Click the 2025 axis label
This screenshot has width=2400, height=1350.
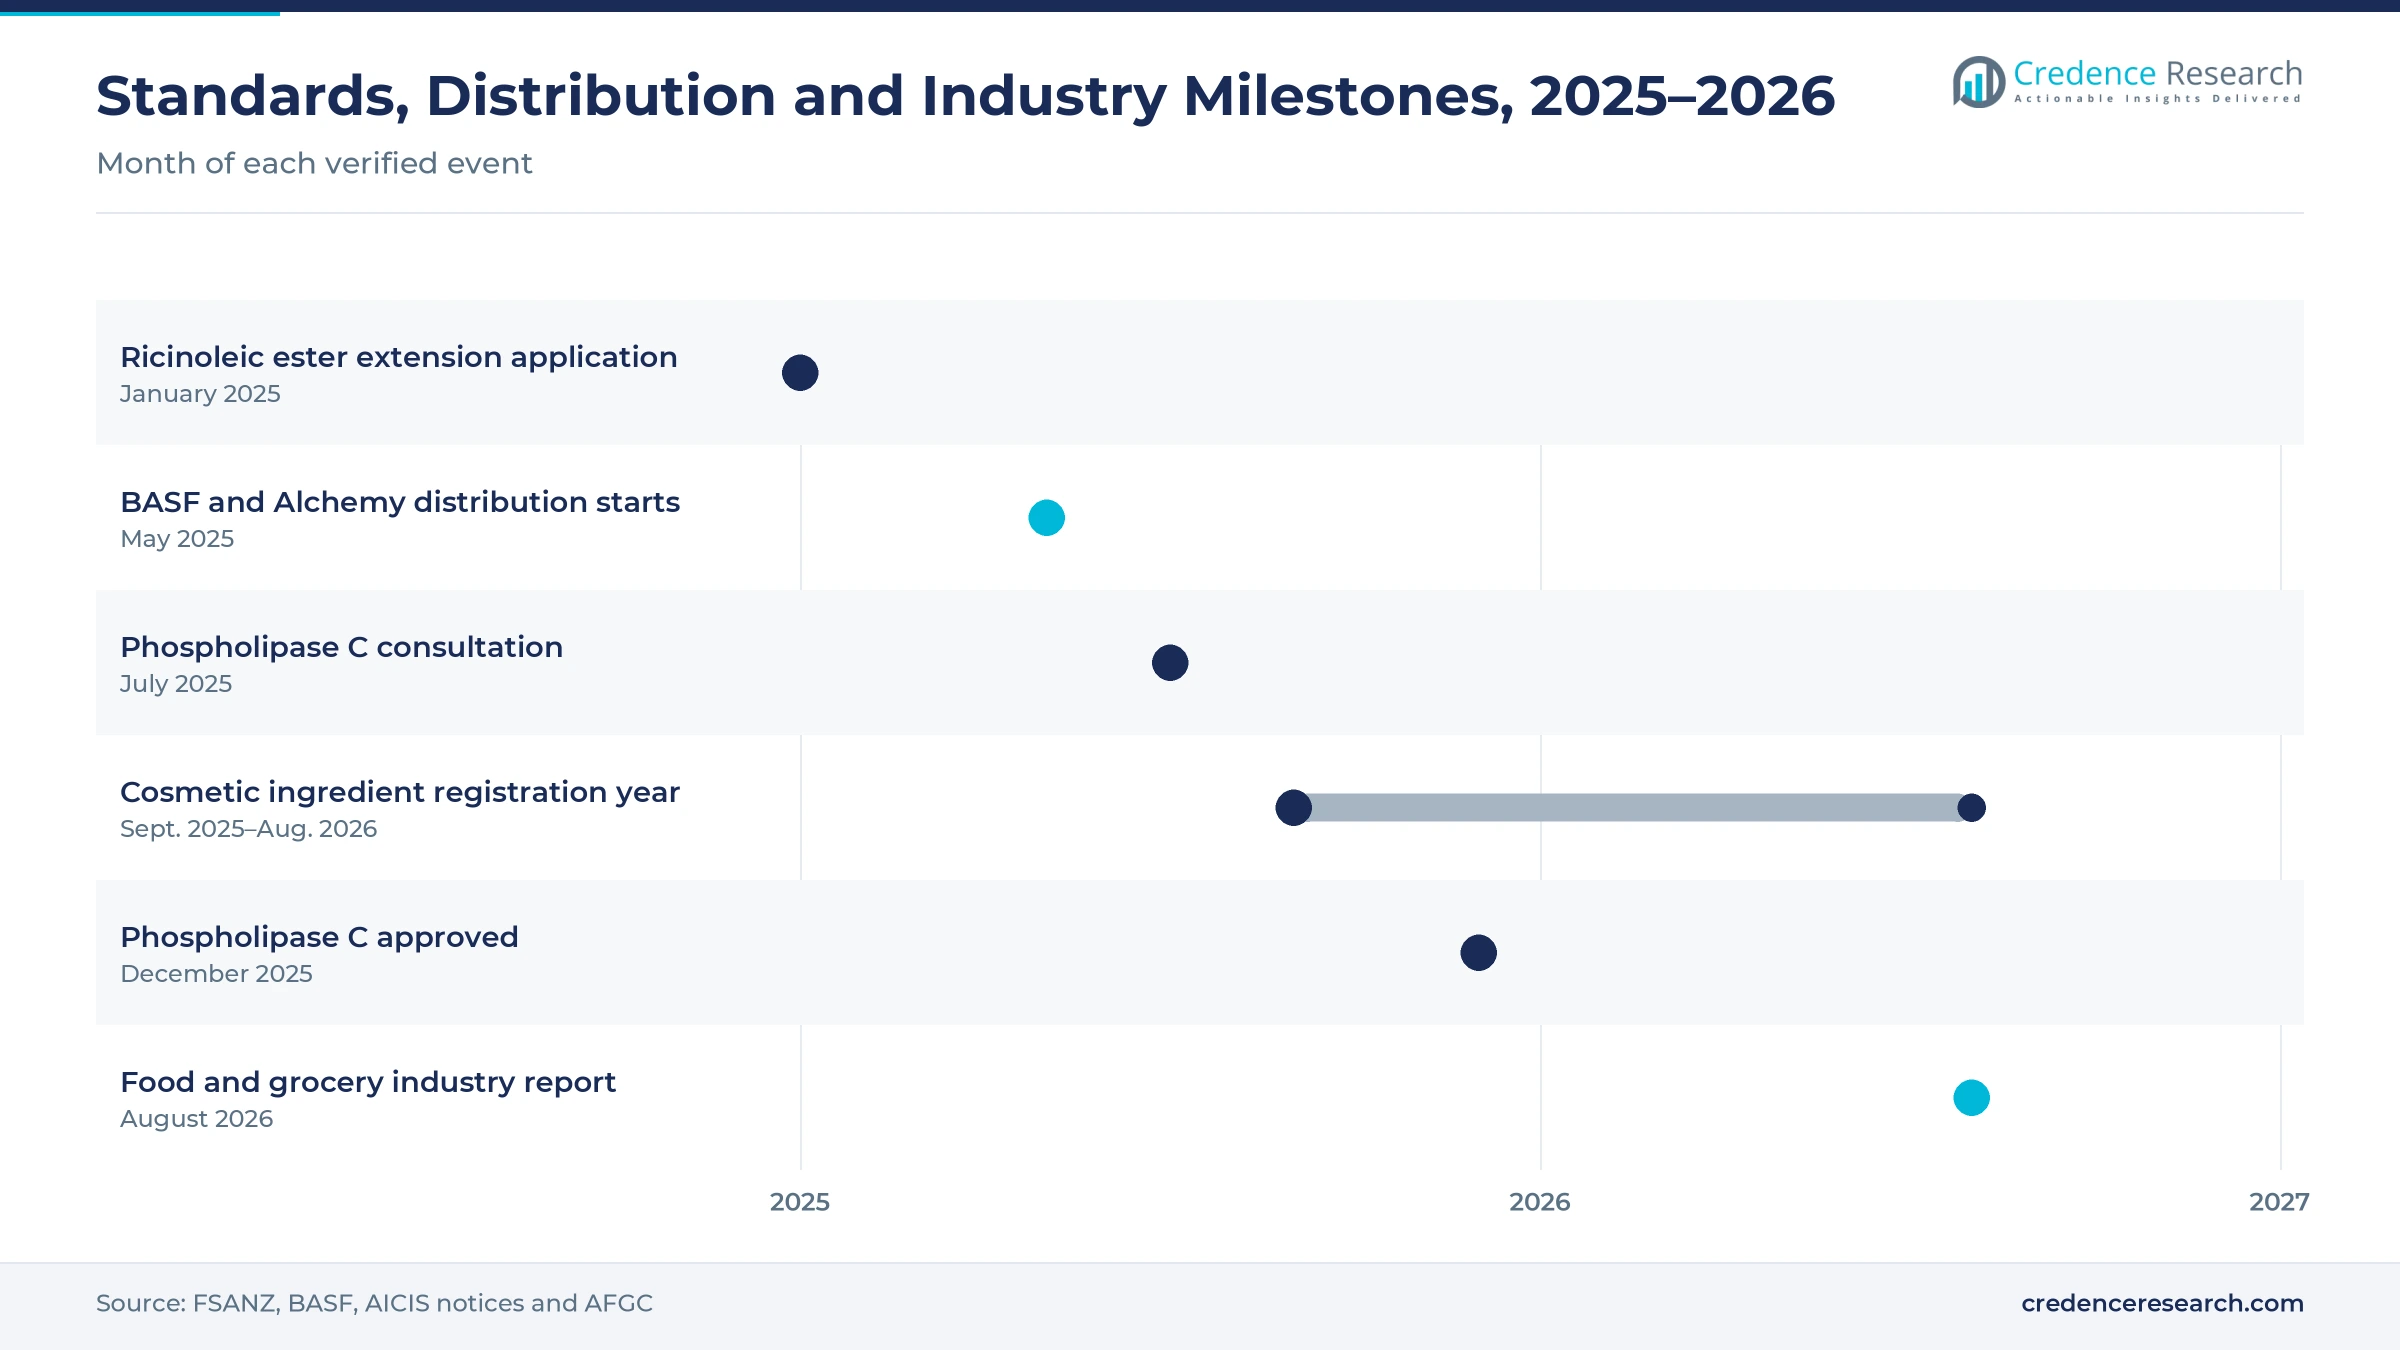(800, 1202)
